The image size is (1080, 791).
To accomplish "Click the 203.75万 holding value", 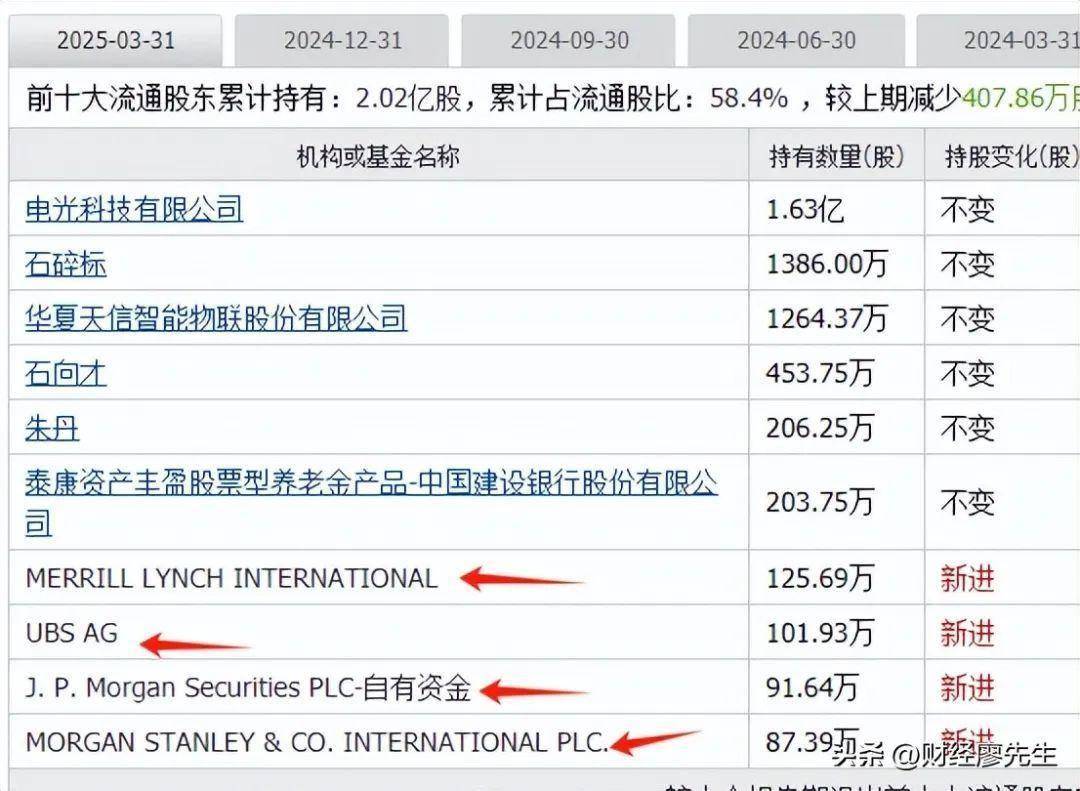I will 820,502.
